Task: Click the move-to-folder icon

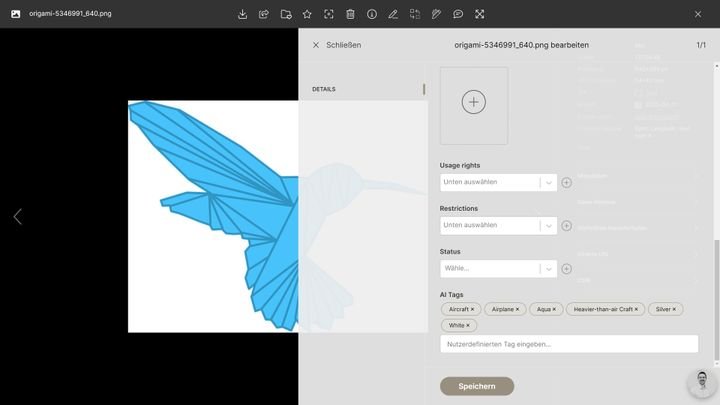Action: click(286, 14)
